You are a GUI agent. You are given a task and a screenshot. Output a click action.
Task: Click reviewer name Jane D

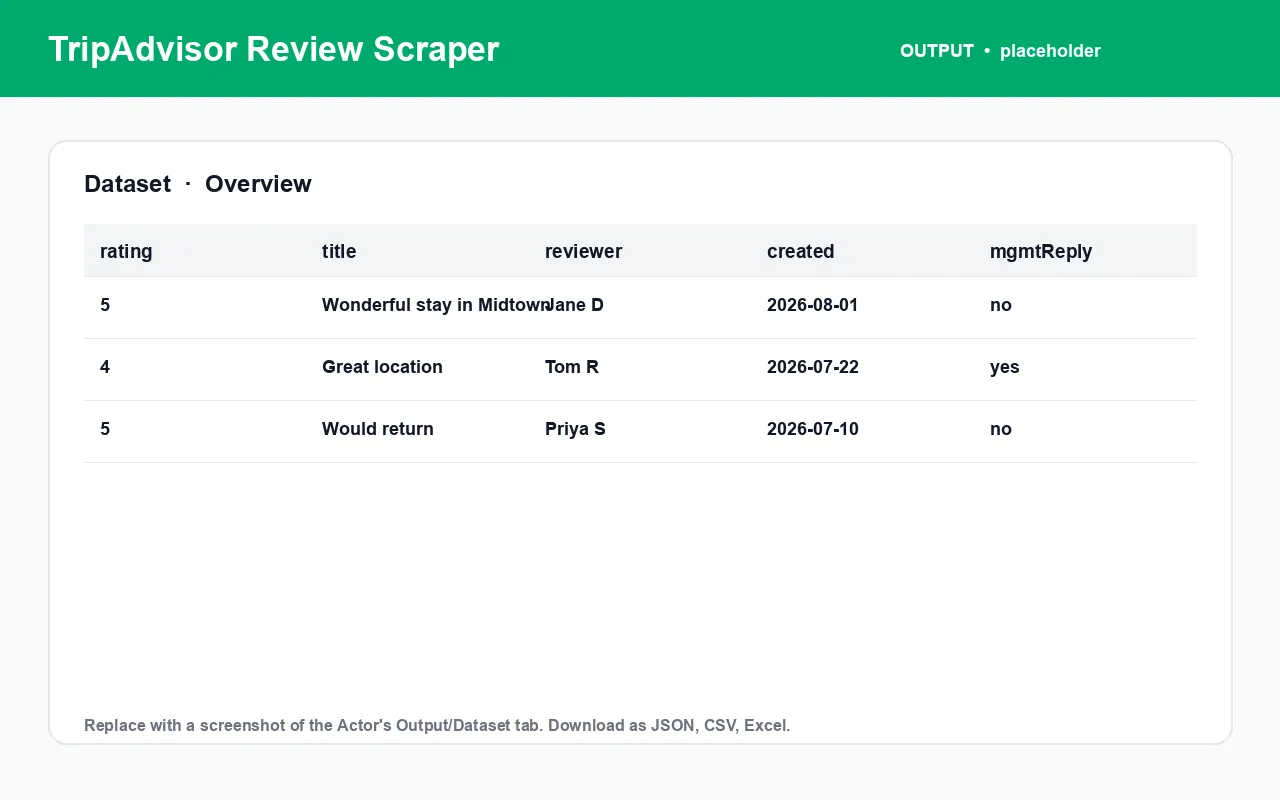click(x=577, y=305)
